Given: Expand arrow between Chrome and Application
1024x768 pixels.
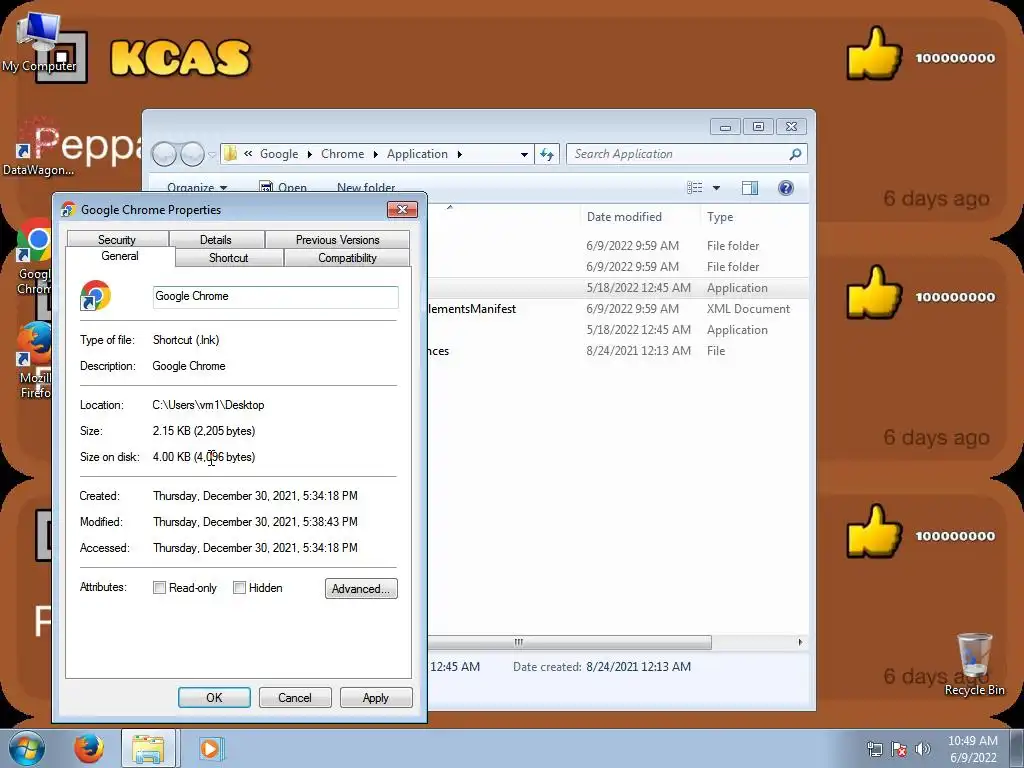Looking at the screenshot, I should pos(376,155).
